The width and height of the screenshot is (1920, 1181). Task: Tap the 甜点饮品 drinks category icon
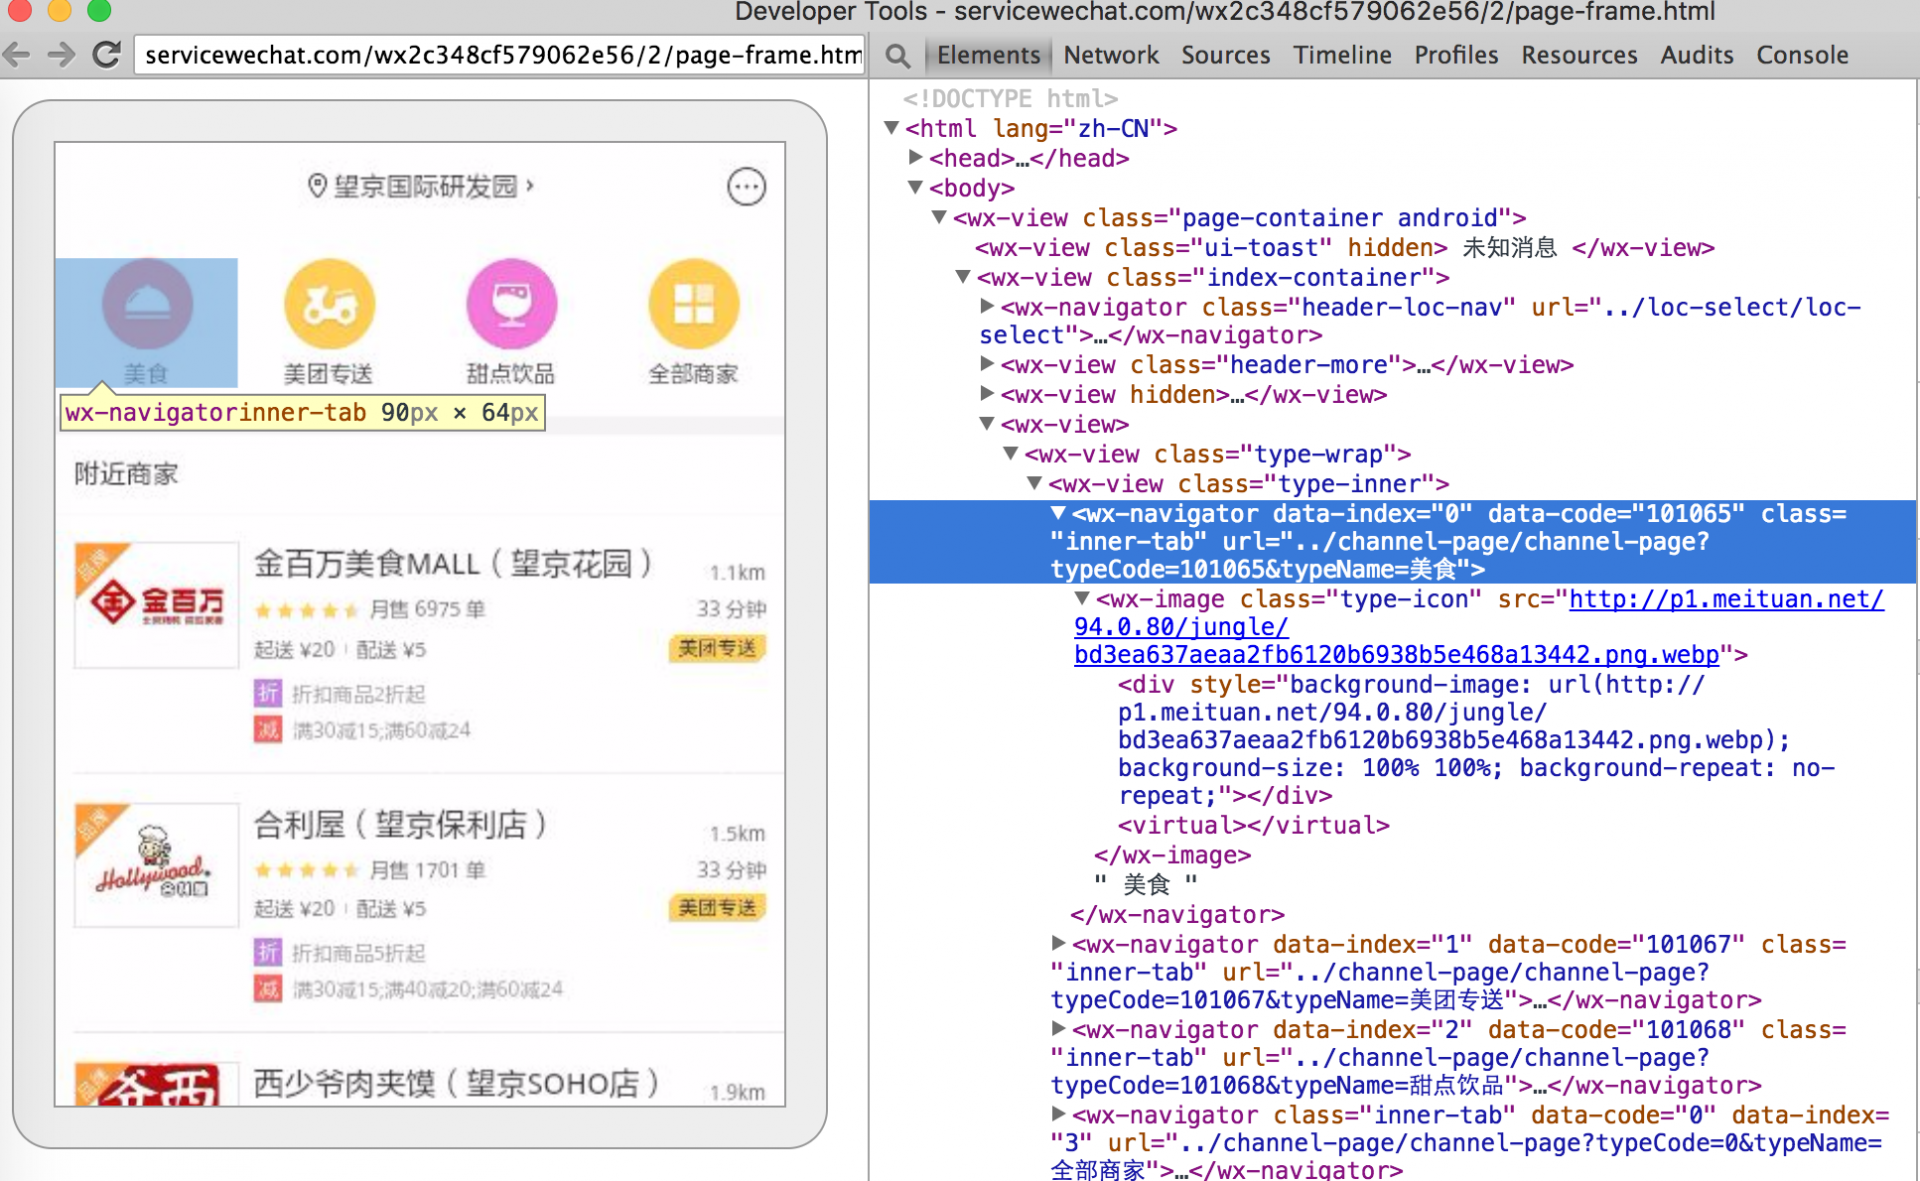(x=511, y=303)
